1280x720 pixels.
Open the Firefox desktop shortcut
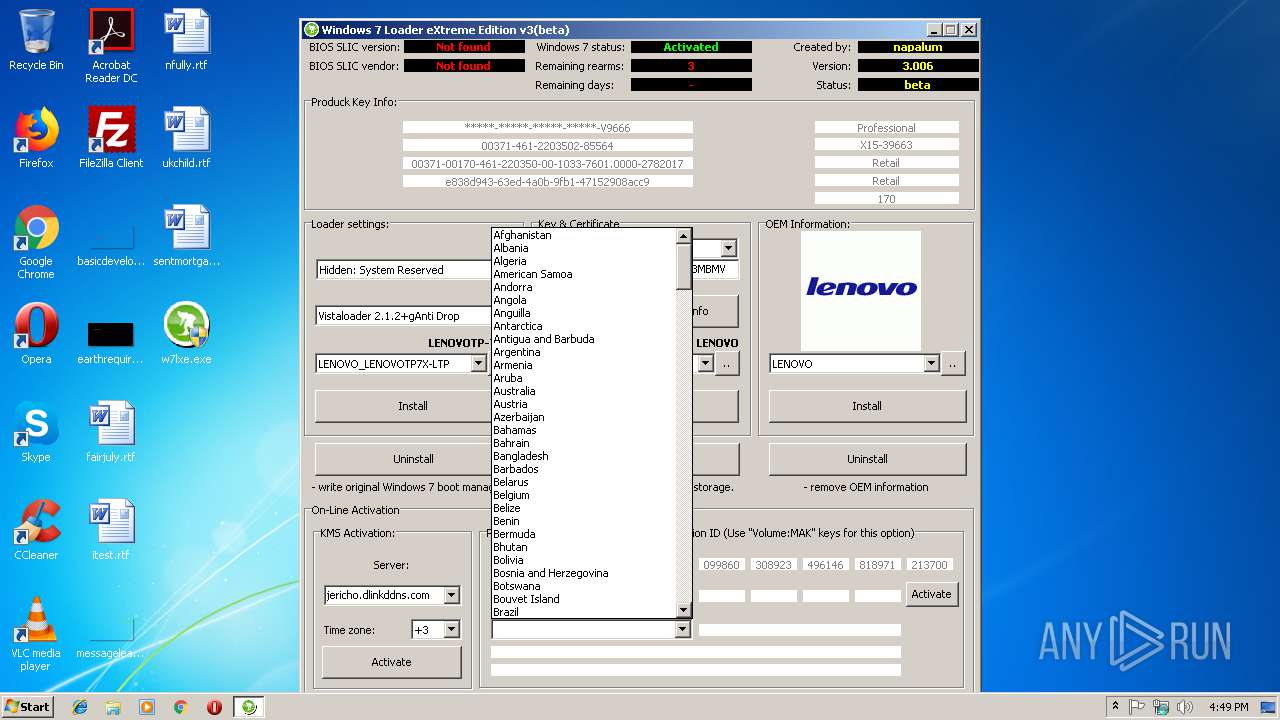[x=36, y=138]
